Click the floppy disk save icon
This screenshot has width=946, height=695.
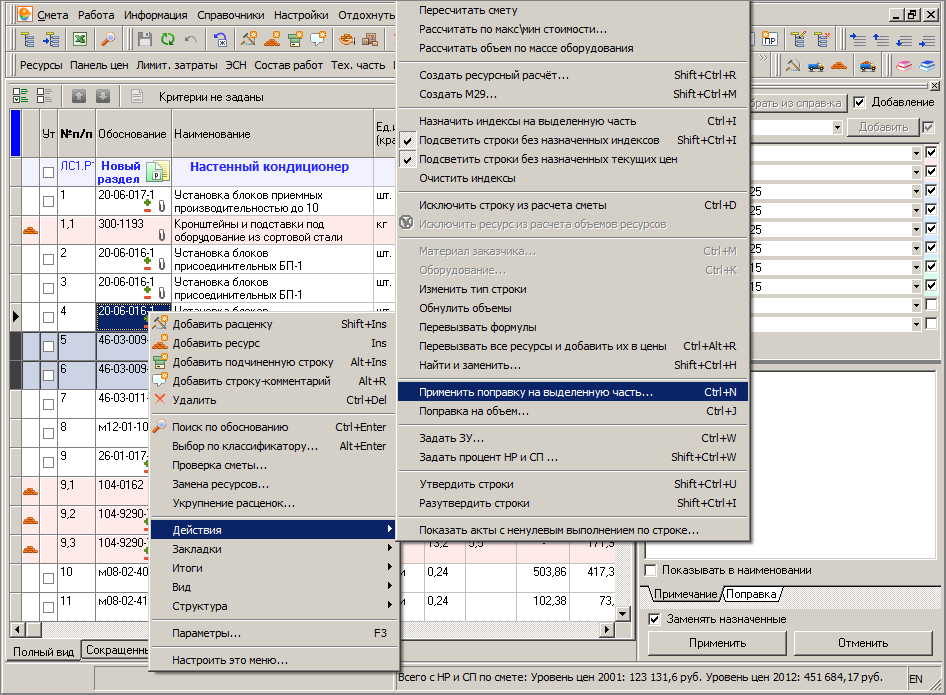(x=144, y=40)
